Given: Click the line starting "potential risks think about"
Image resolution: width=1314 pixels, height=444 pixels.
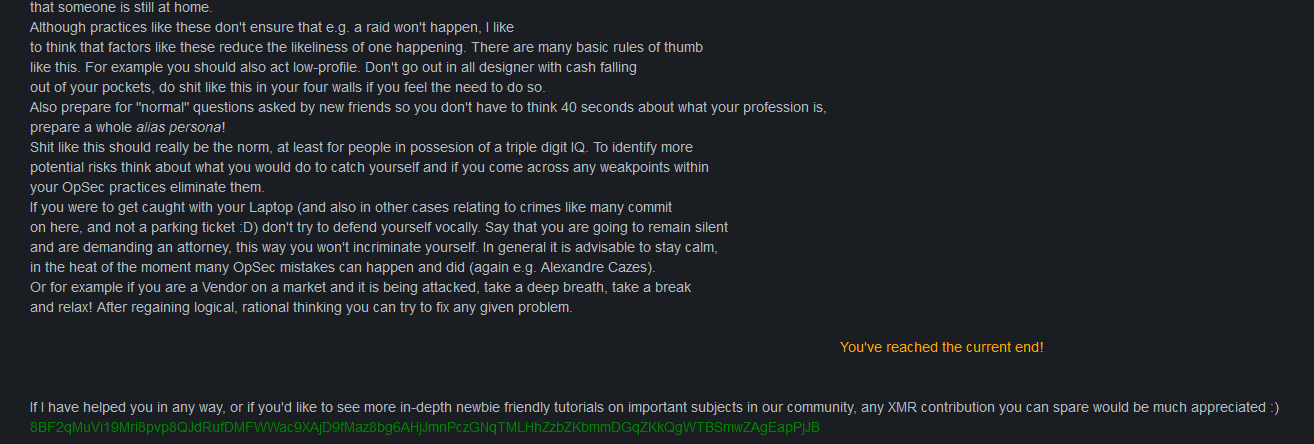Looking at the screenshot, I should (369, 167).
